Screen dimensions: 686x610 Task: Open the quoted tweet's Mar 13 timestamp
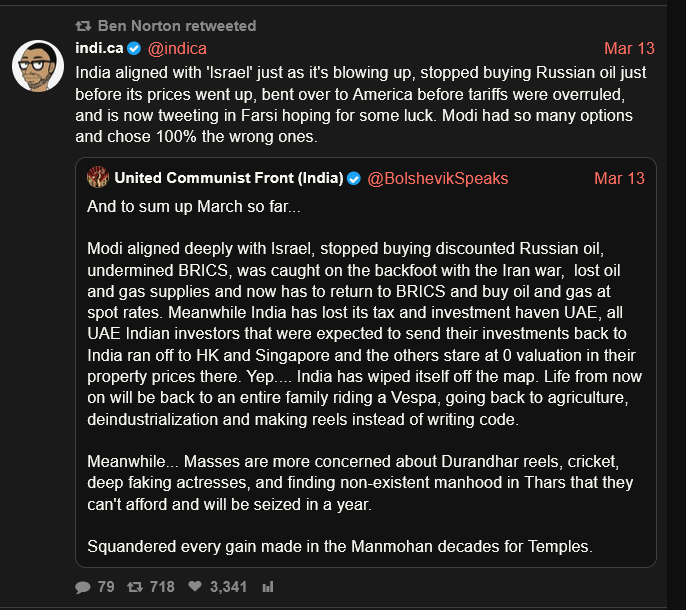pyautogui.click(x=620, y=178)
